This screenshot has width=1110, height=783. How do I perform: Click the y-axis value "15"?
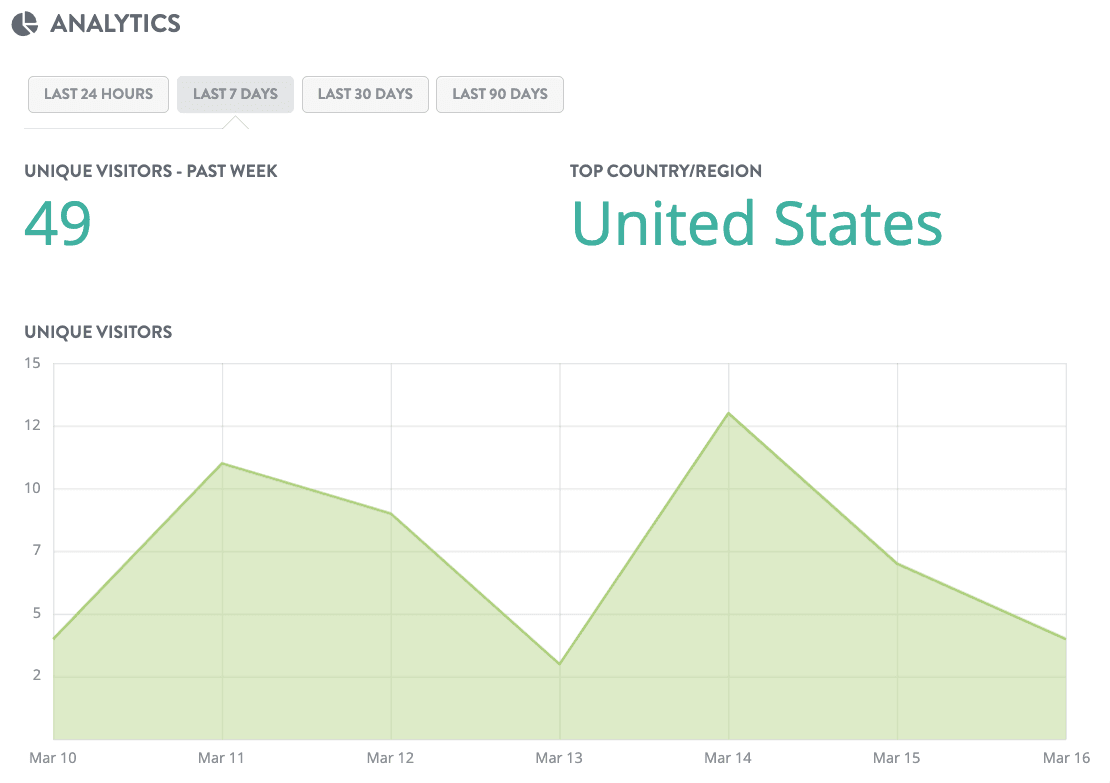point(31,363)
